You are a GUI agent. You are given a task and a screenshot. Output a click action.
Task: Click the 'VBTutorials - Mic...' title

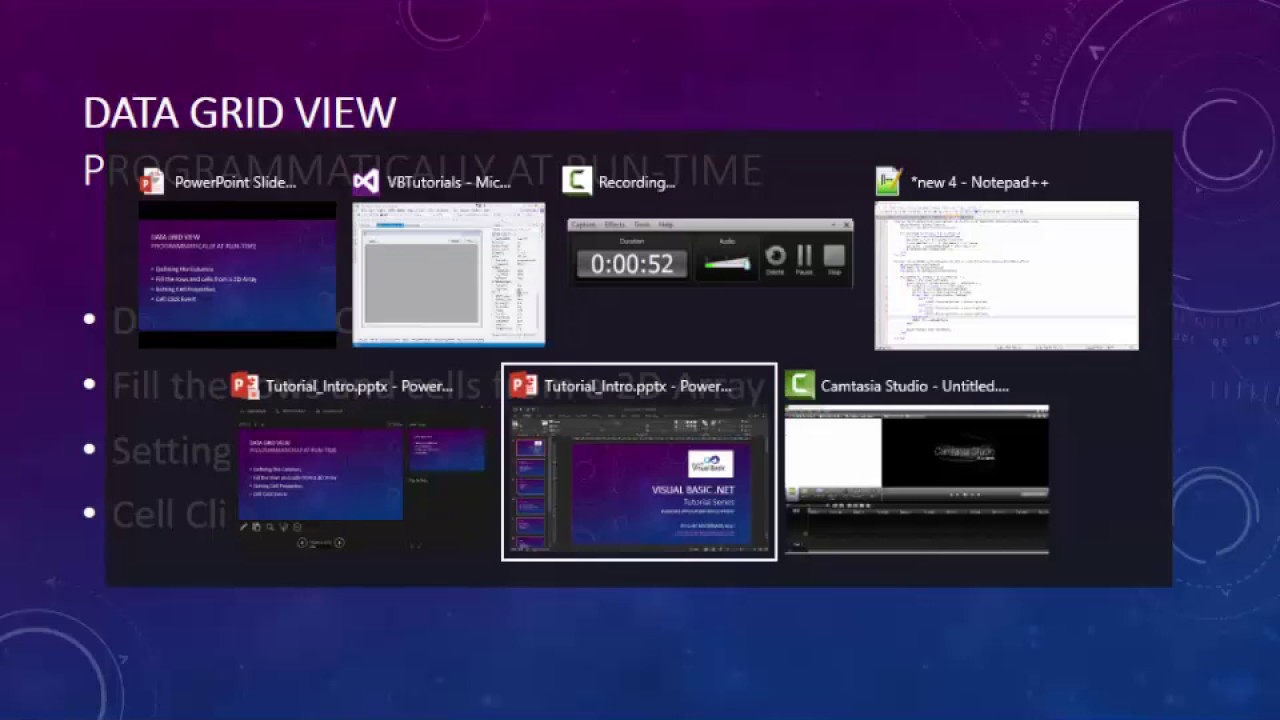pyautogui.click(x=449, y=182)
